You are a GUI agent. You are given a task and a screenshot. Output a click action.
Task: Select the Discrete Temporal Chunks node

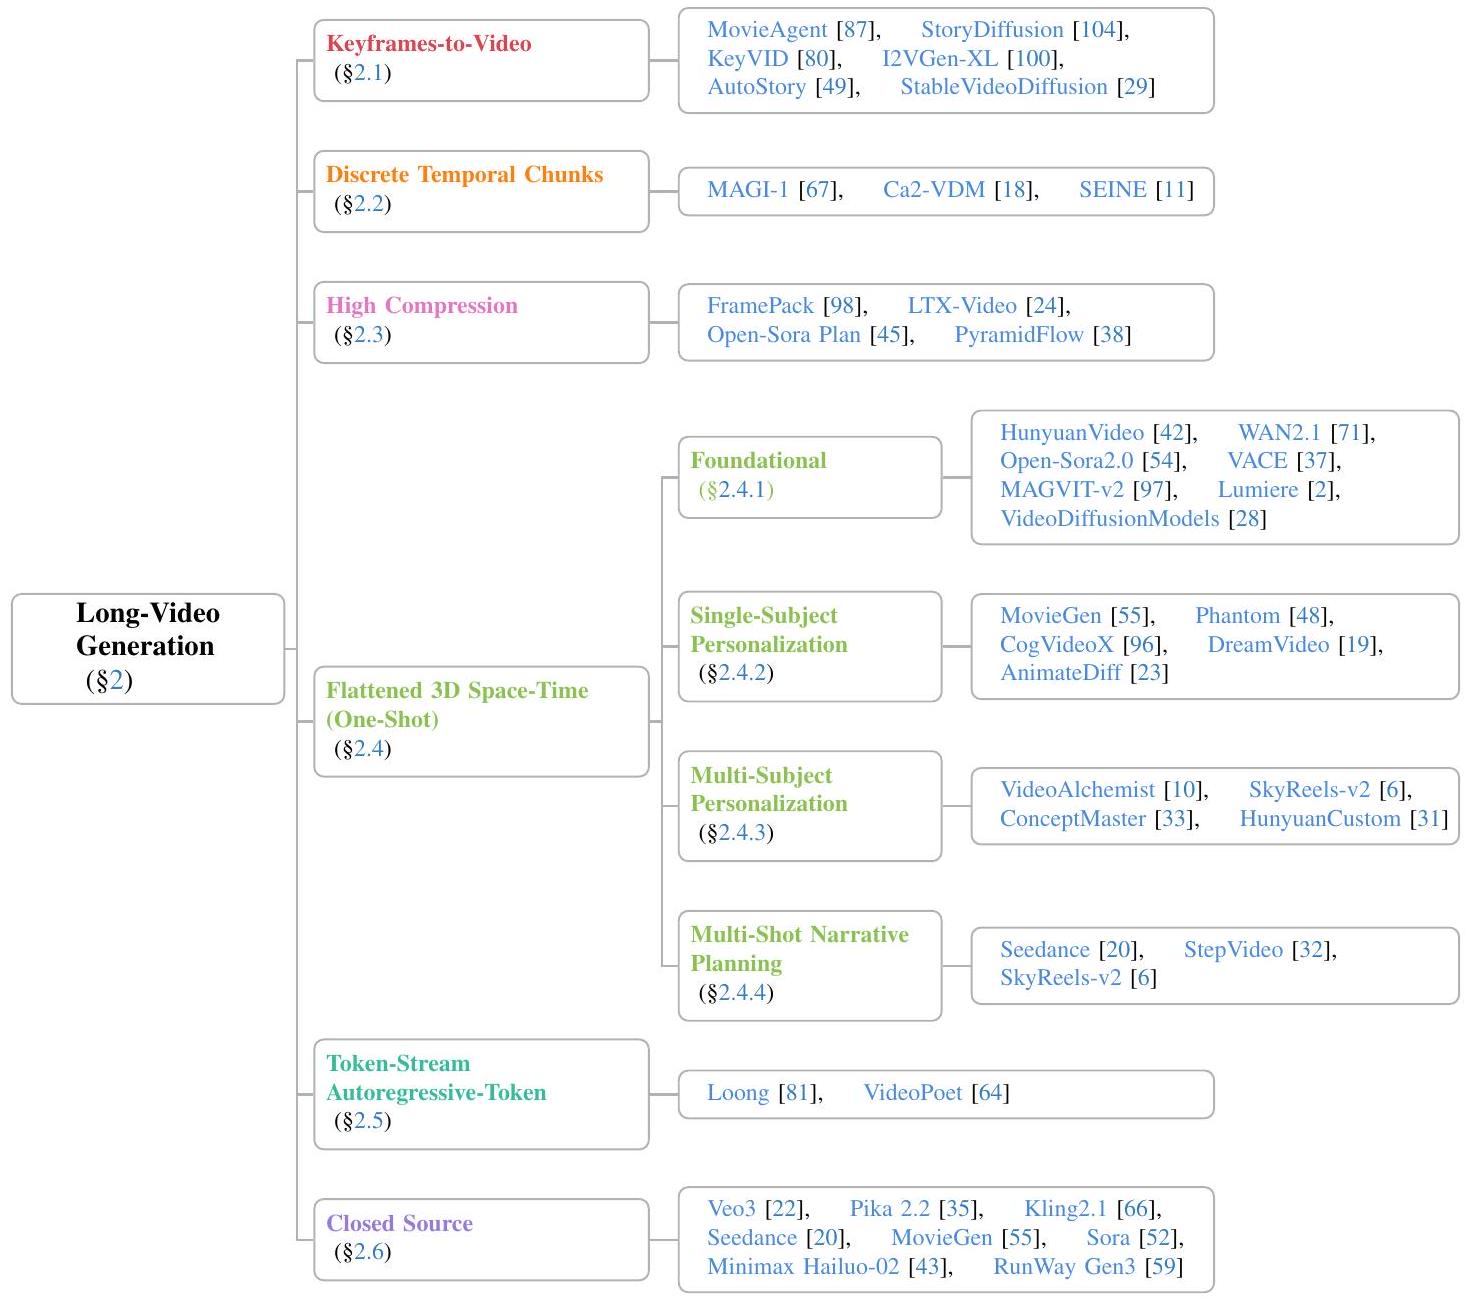click(x=480, y=191)
